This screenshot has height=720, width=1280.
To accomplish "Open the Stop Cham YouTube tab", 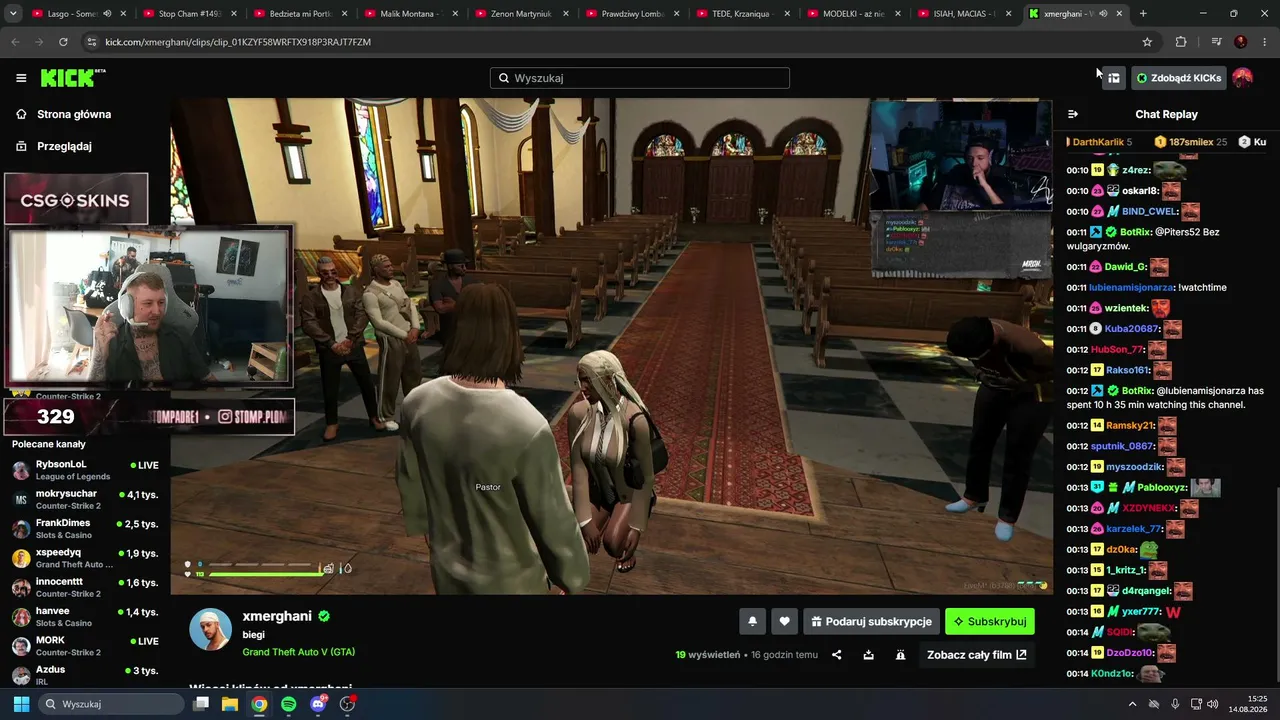I will point(189,14).
